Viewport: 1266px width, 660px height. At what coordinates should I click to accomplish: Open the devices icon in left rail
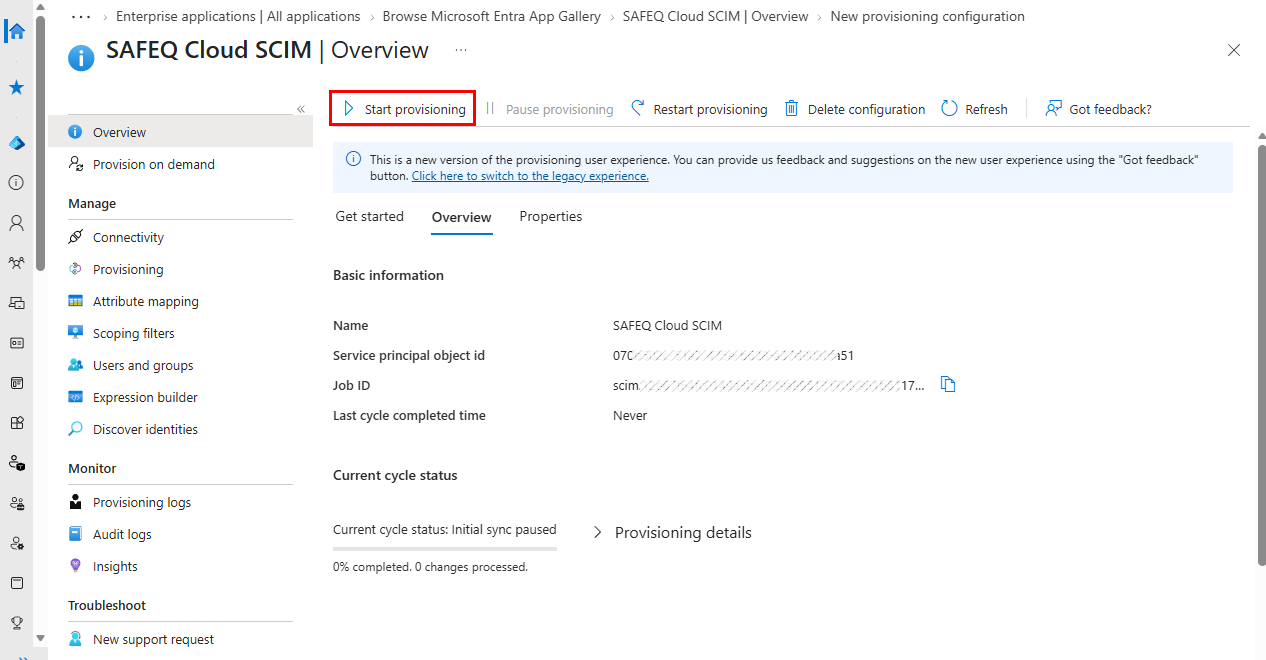[x=16, y=302]
